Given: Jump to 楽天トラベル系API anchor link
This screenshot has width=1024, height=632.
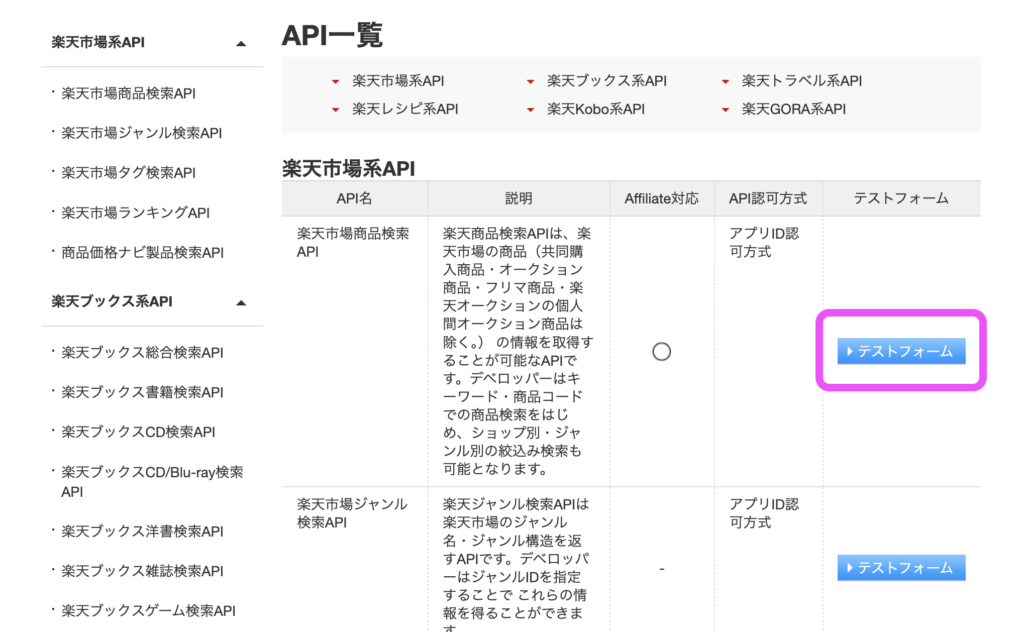Looking at the screenshot, I should point(801,81).
